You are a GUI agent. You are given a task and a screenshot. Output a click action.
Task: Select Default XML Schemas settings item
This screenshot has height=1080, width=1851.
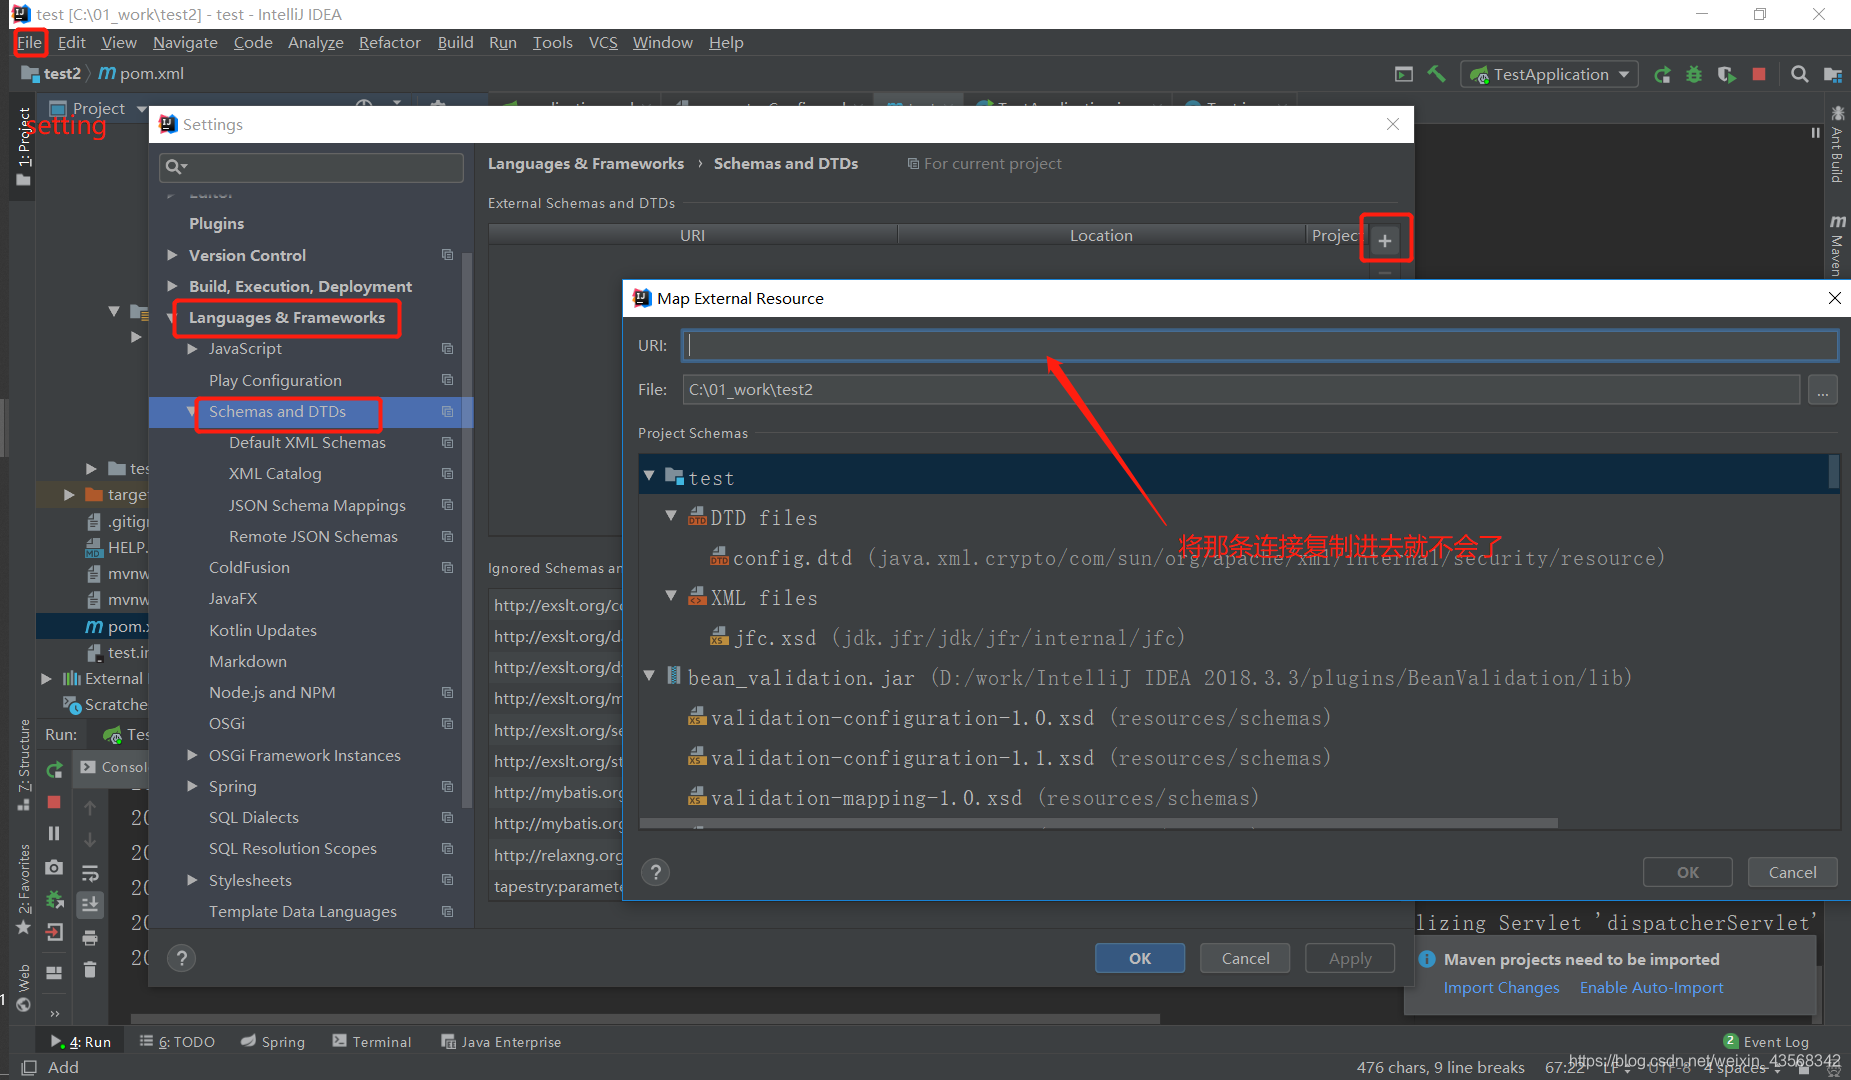307,442
